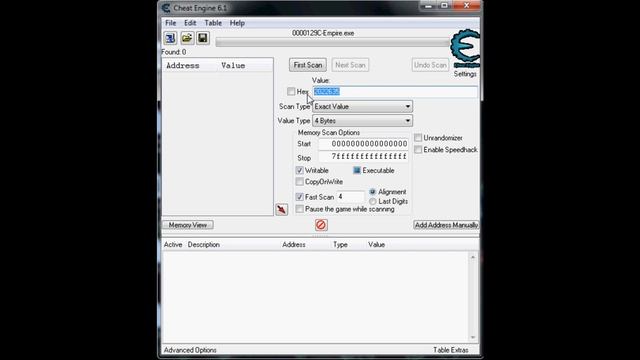
Task: Enable CopyOnWrite
Action: pyautogui.click(x=300, y=182)
